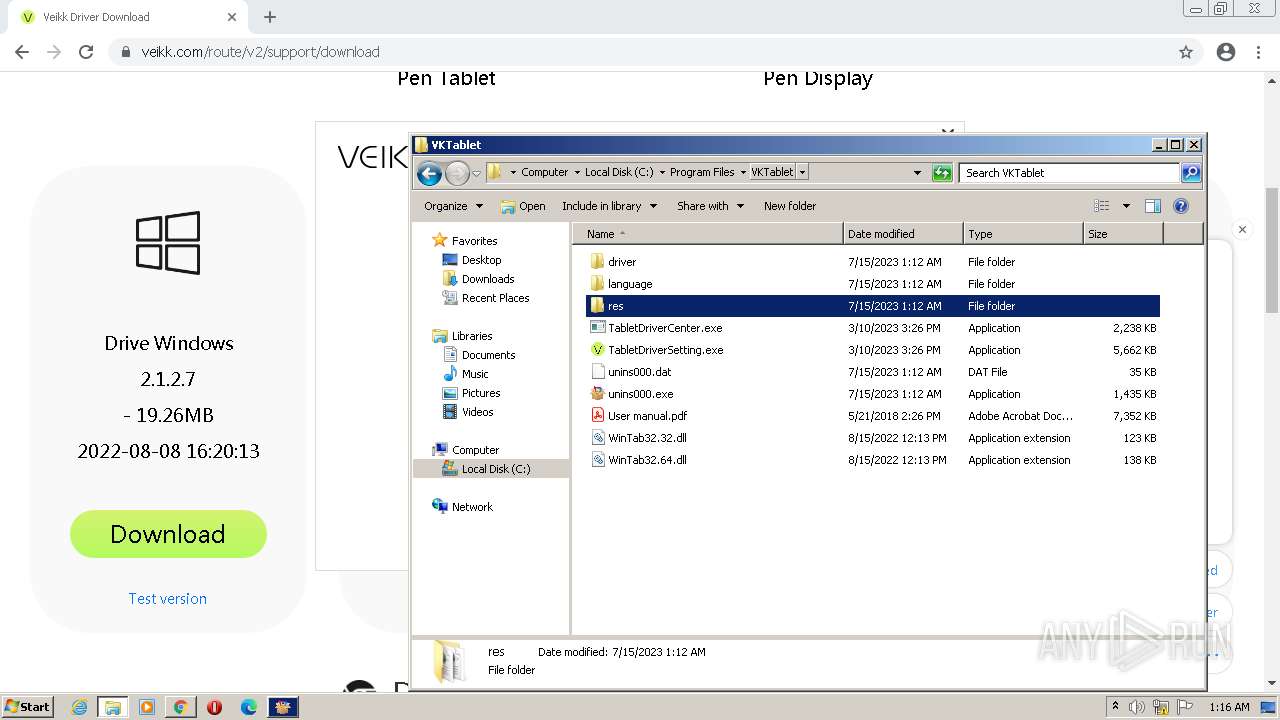1280x720 pixels.
Task: Open a new Chrome tab
Action: coord(270,17)
